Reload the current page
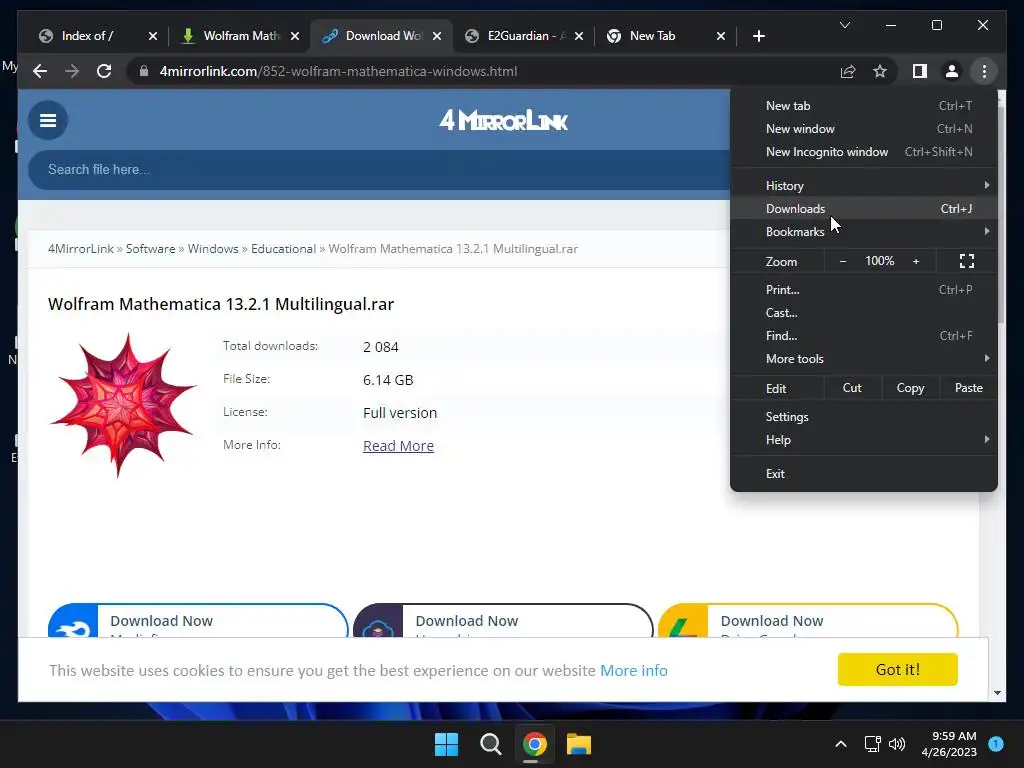 click(104, 71)
